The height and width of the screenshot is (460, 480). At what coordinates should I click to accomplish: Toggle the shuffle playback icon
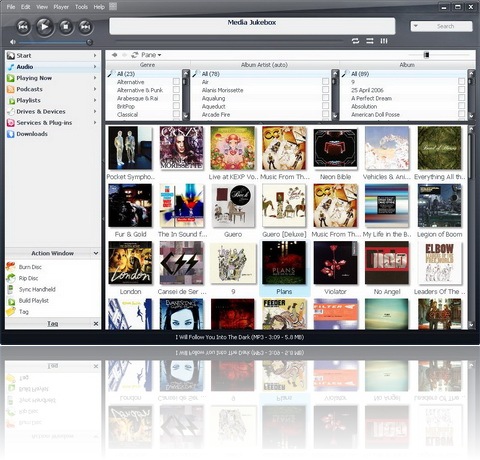pyautogui.click(x=370, y=41)
